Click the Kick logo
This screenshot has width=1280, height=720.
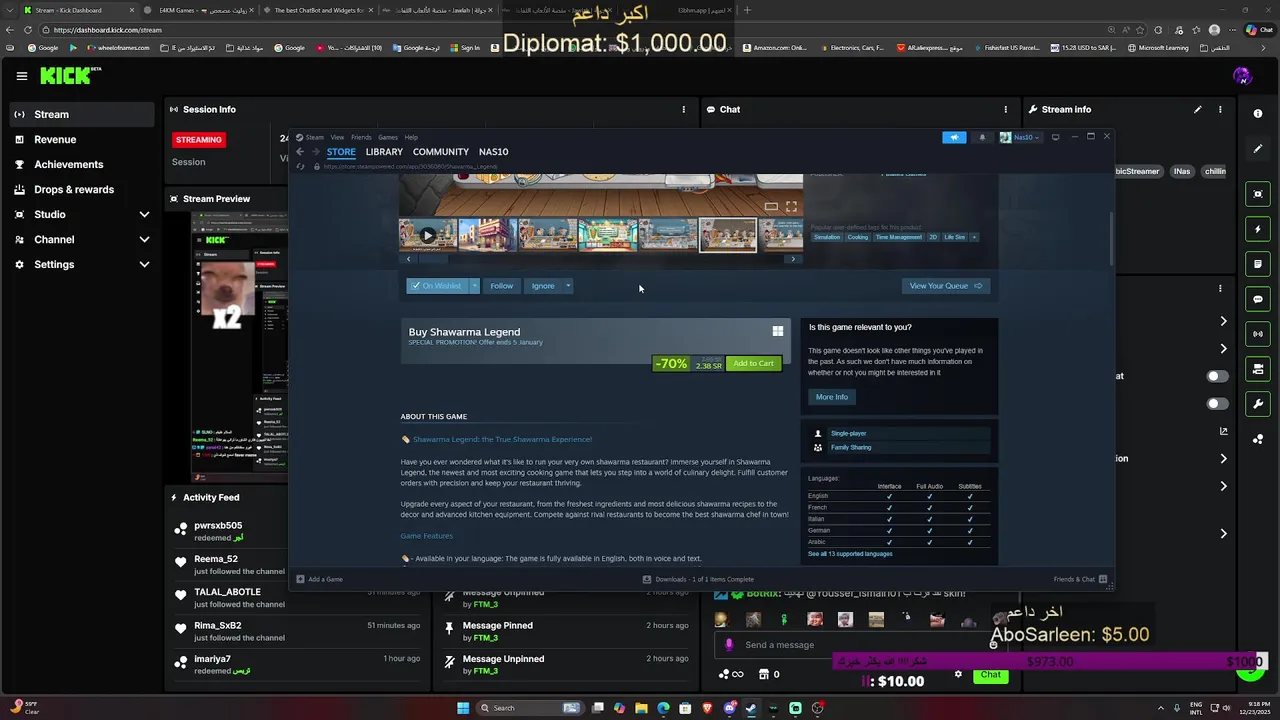(x=70, y=75)
